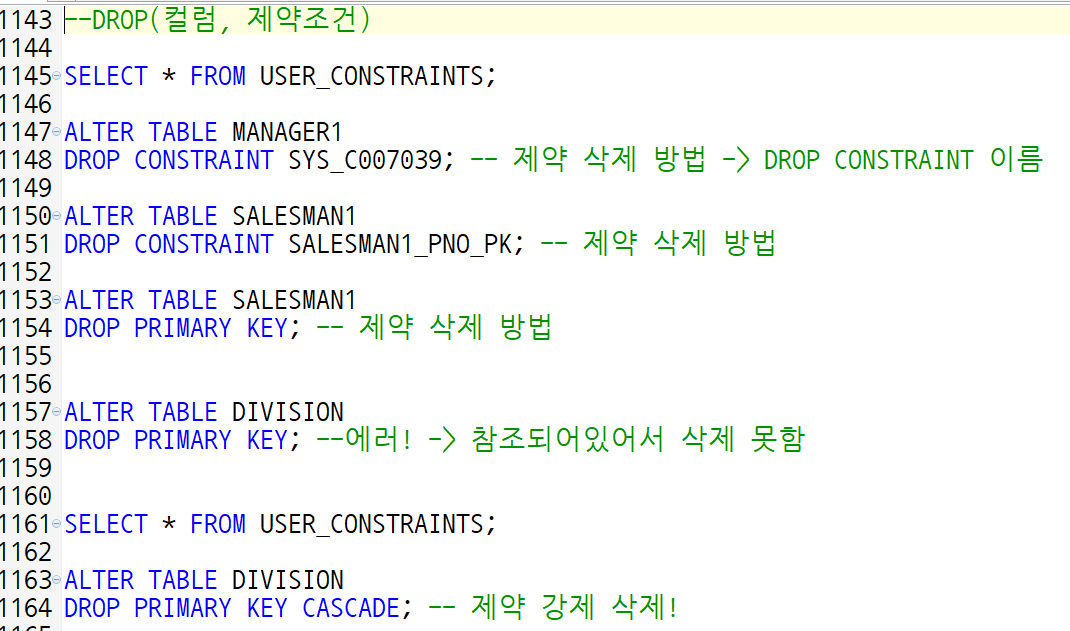Collapse the ALTER TABLE MANAGER1 code block
Viewport: 1070px width, 631px height.
57,131
